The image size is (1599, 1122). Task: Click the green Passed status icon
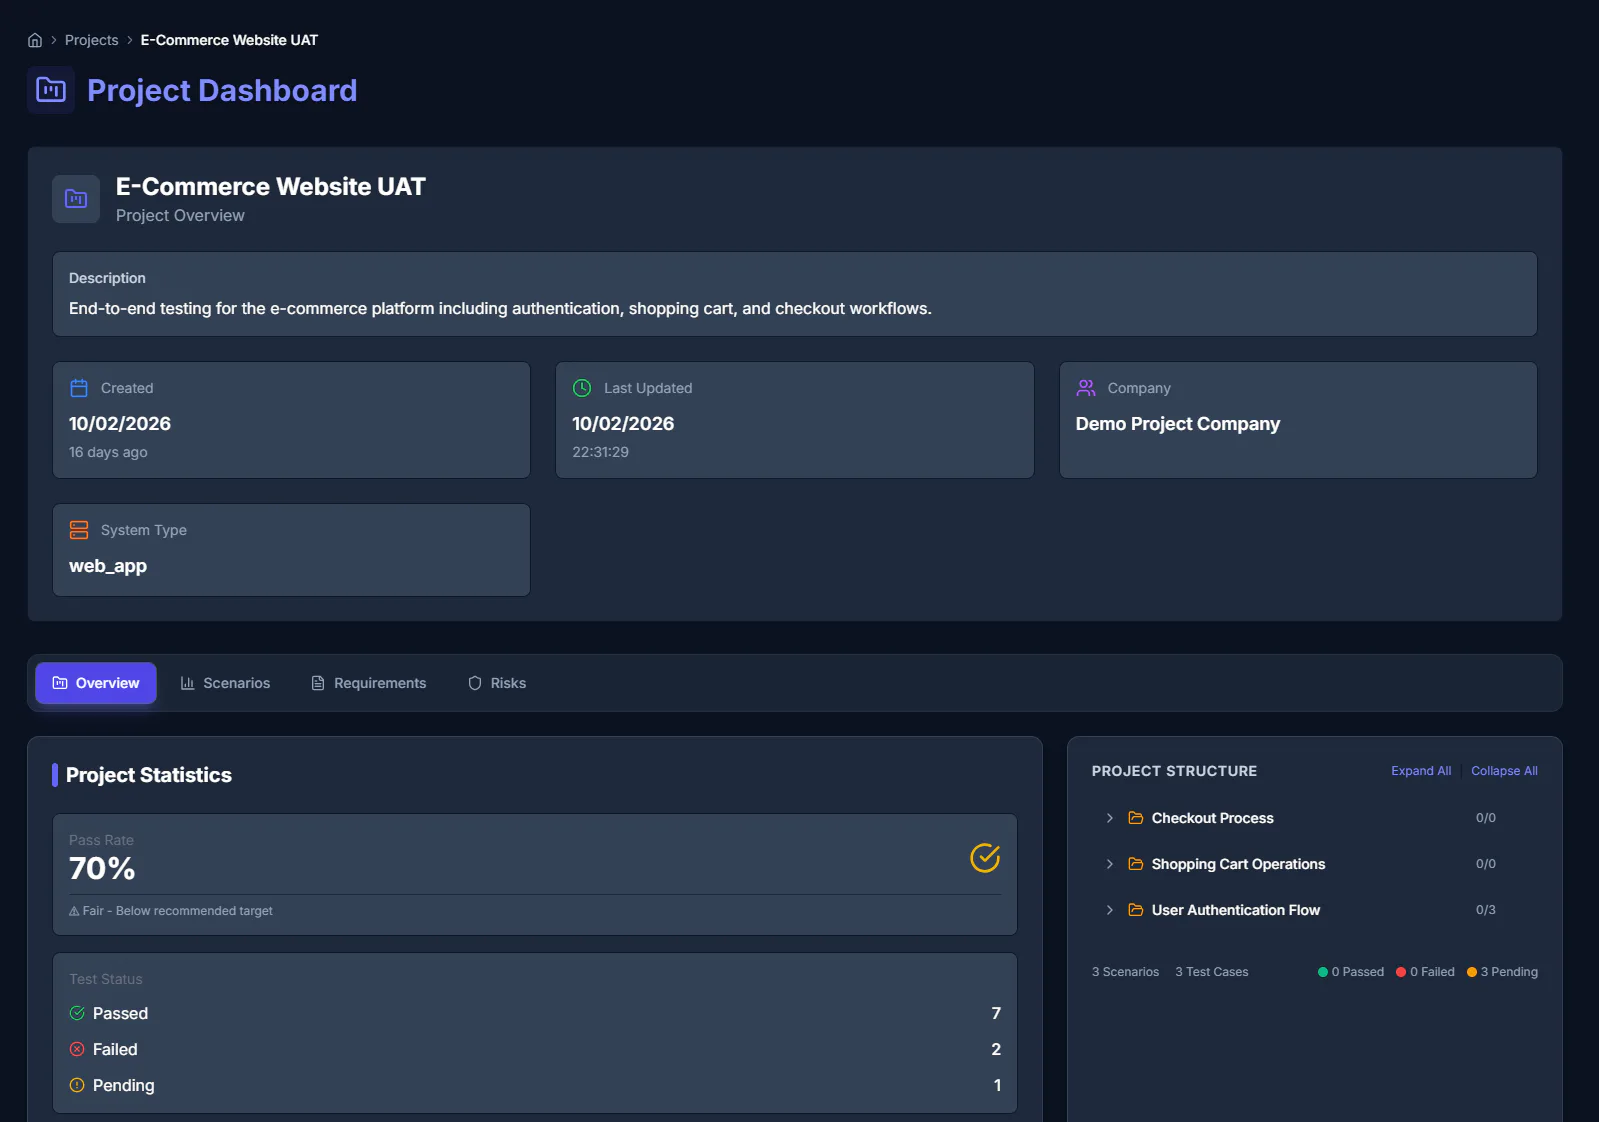(77, 1013)
